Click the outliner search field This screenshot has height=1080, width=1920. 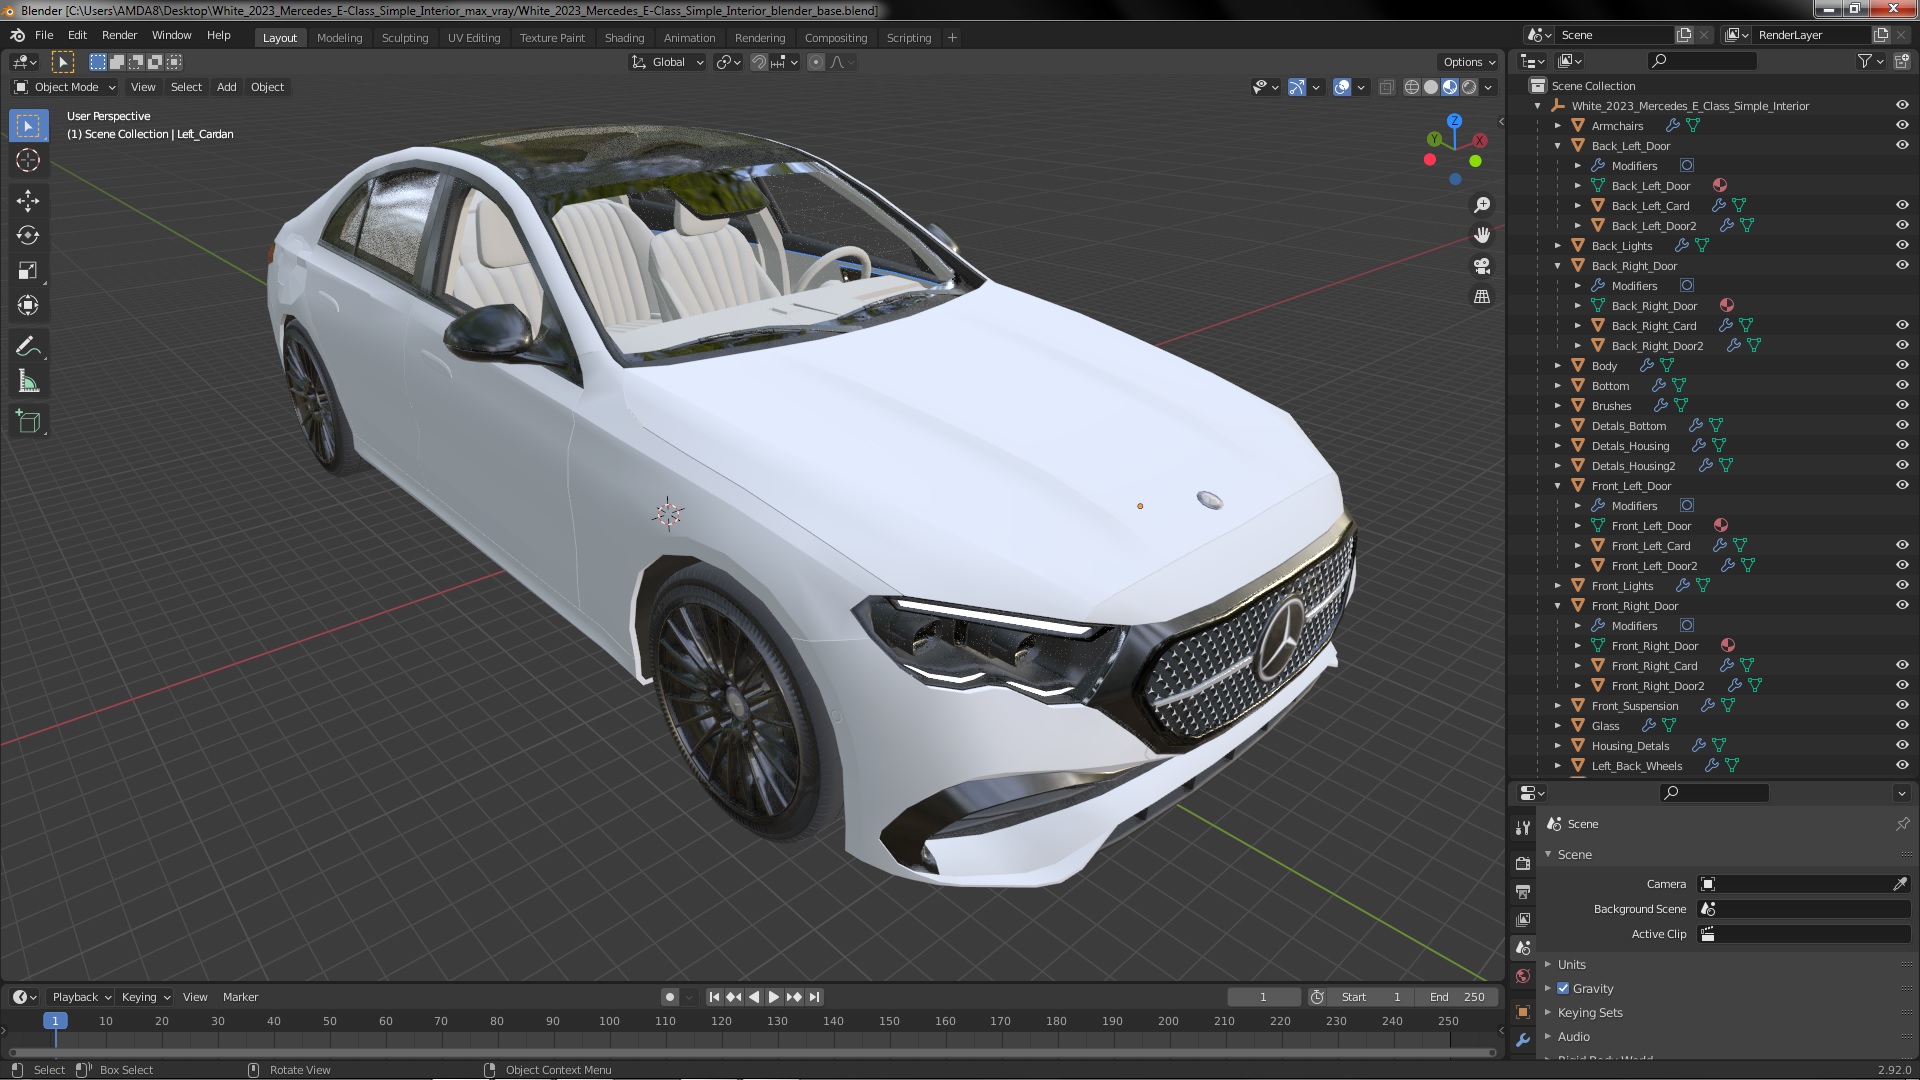pos(1702,62)
